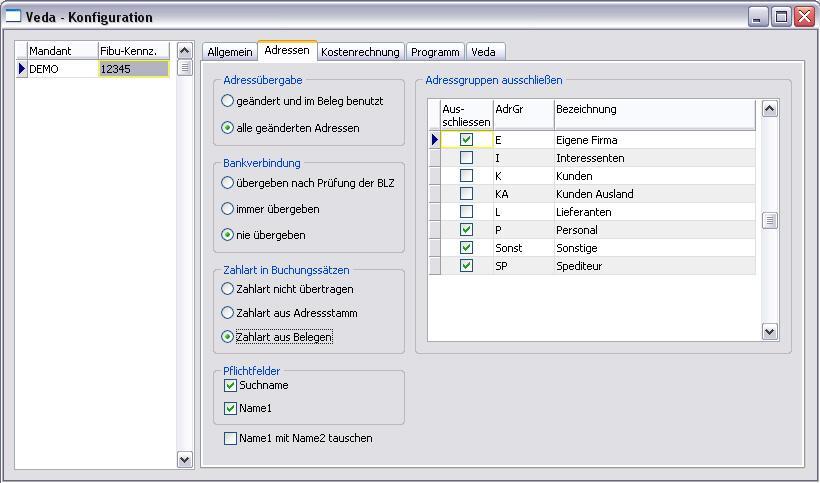820x483 pixels.
Task: Click the row indicator arrow beside DEMO
Action: [22, 69]
